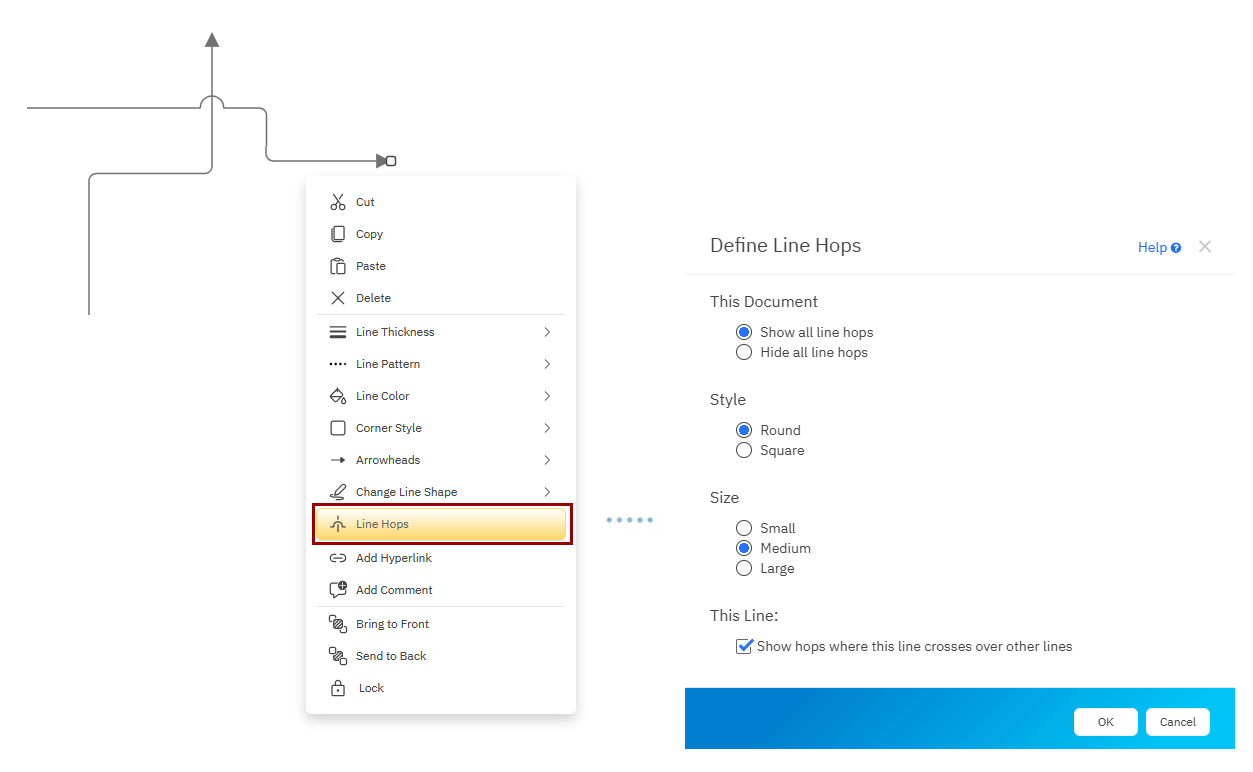Select the Hide all line hops option
1253x772 pixels.
(x=744, y=352)
